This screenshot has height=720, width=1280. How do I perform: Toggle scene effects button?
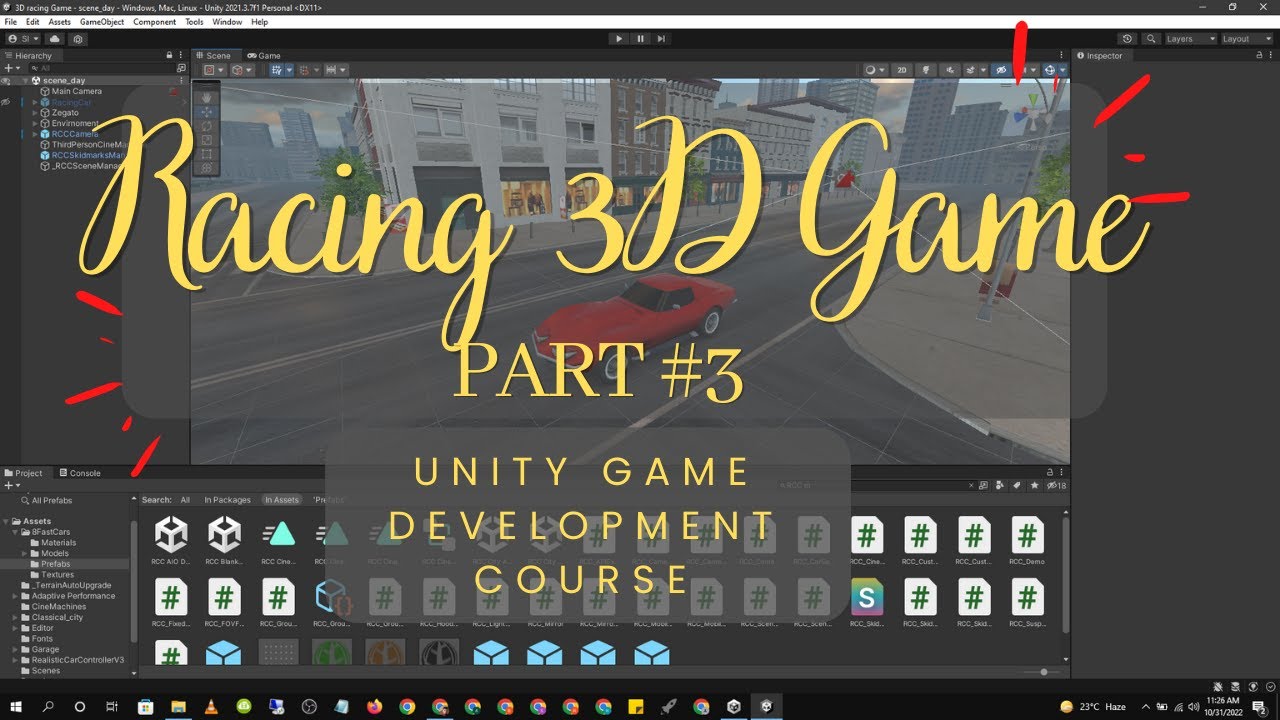pyautogui.click(x=970, y=70)
